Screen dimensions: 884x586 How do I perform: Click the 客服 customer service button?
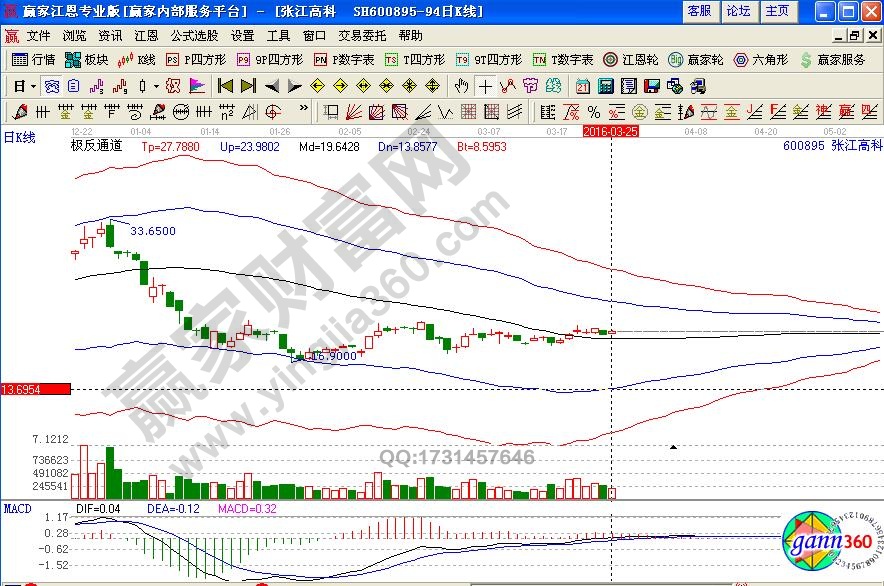(699, 11)
